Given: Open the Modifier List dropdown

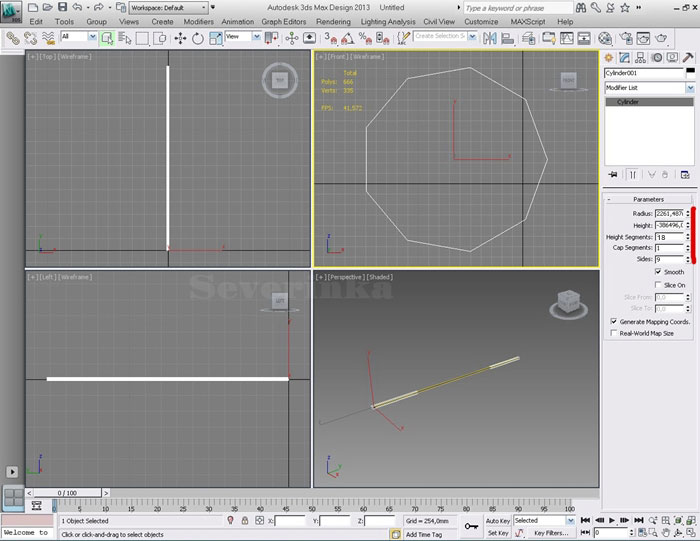Looking at the screenshot, I should [689, 88].
